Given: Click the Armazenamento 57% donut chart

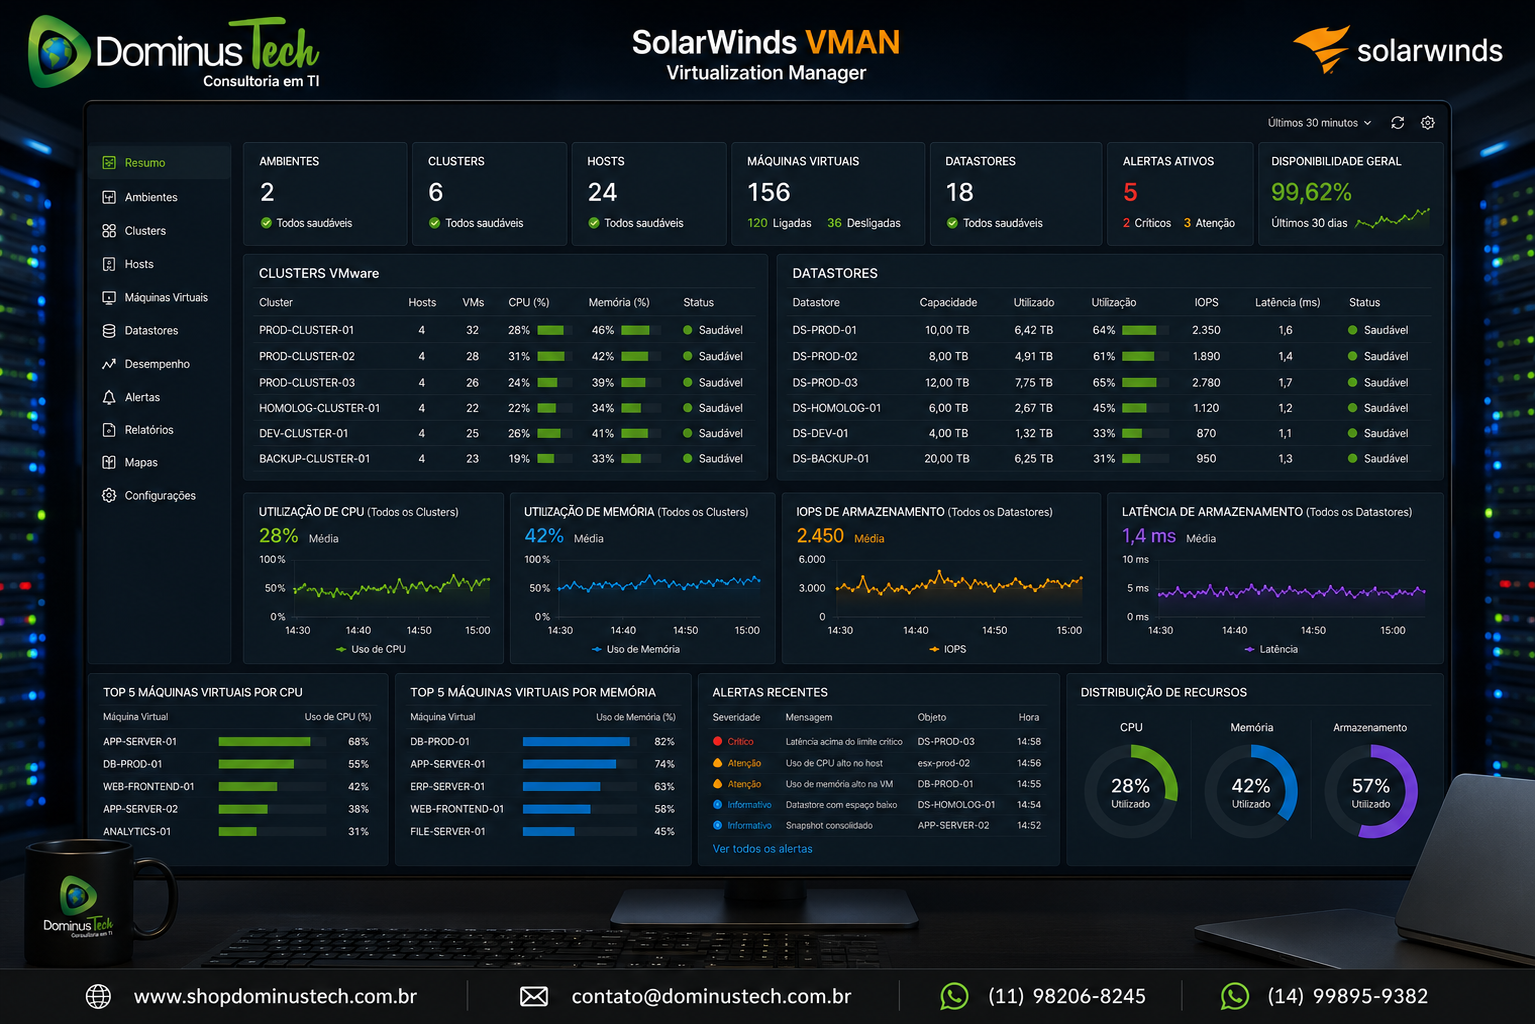Looking at the screenshot, I should pyautogui.click(x=1371, y=791).
